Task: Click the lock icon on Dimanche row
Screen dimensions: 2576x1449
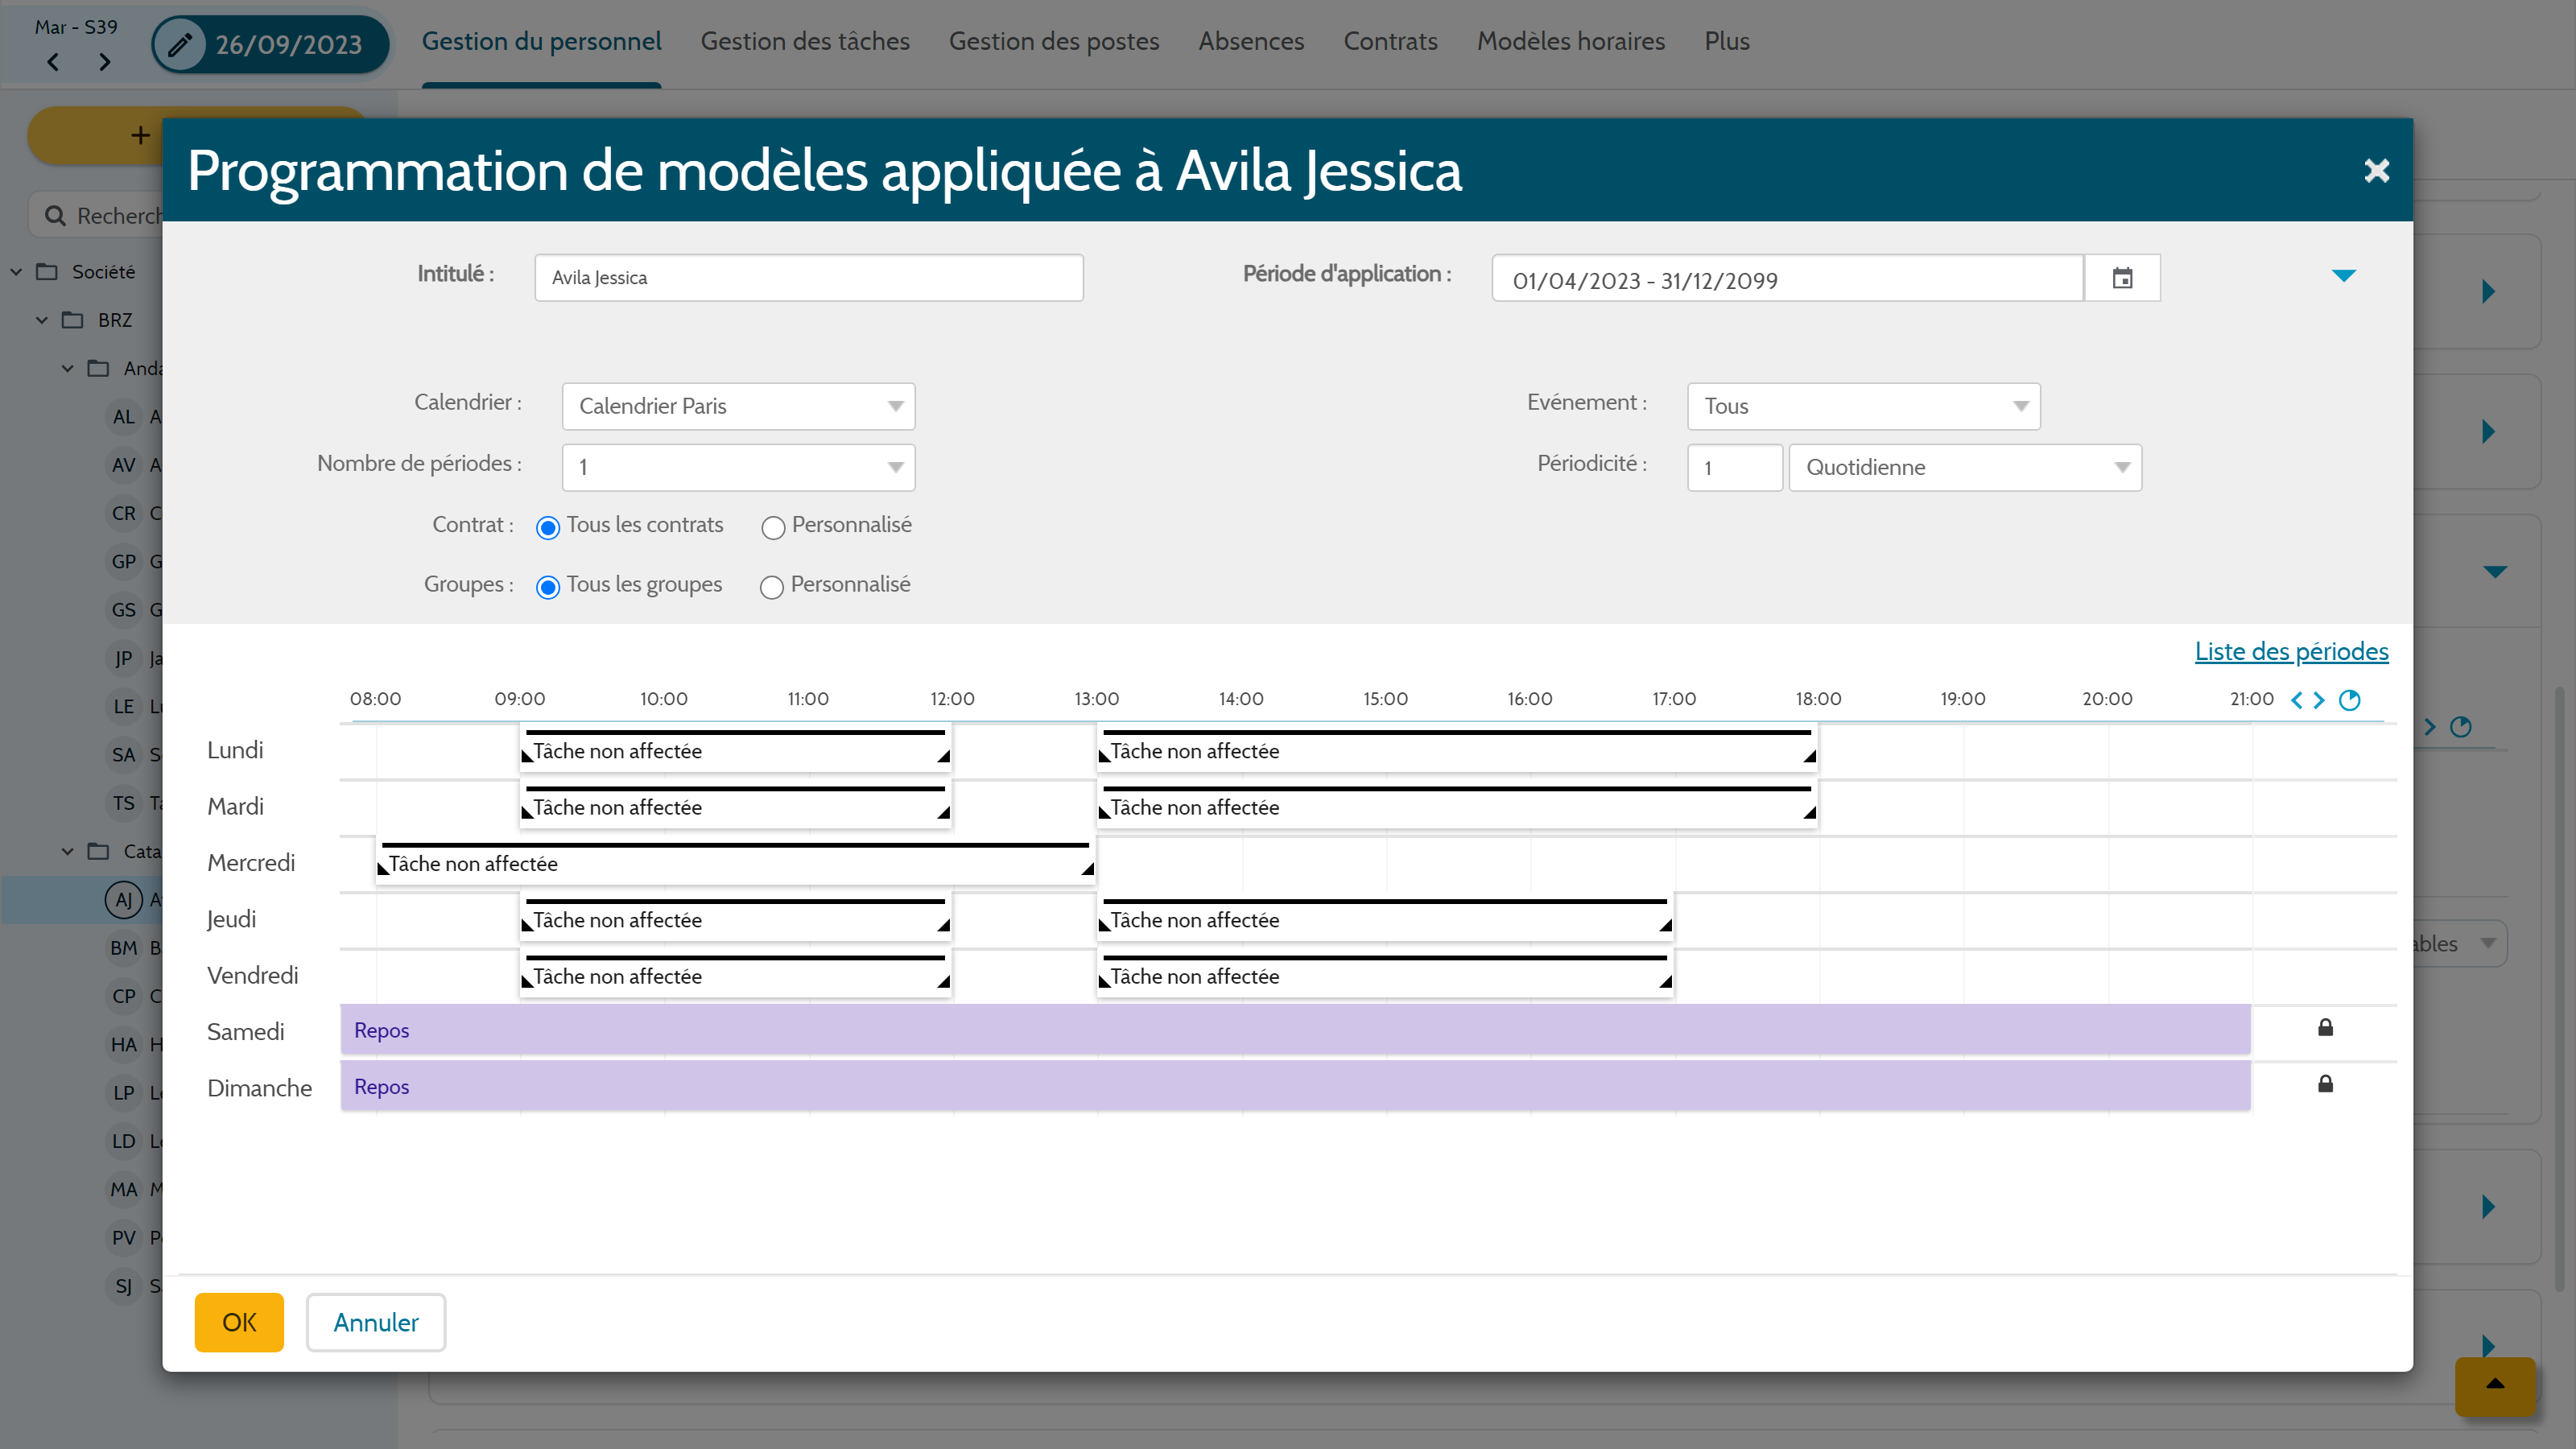Action: (2325, 1084)
